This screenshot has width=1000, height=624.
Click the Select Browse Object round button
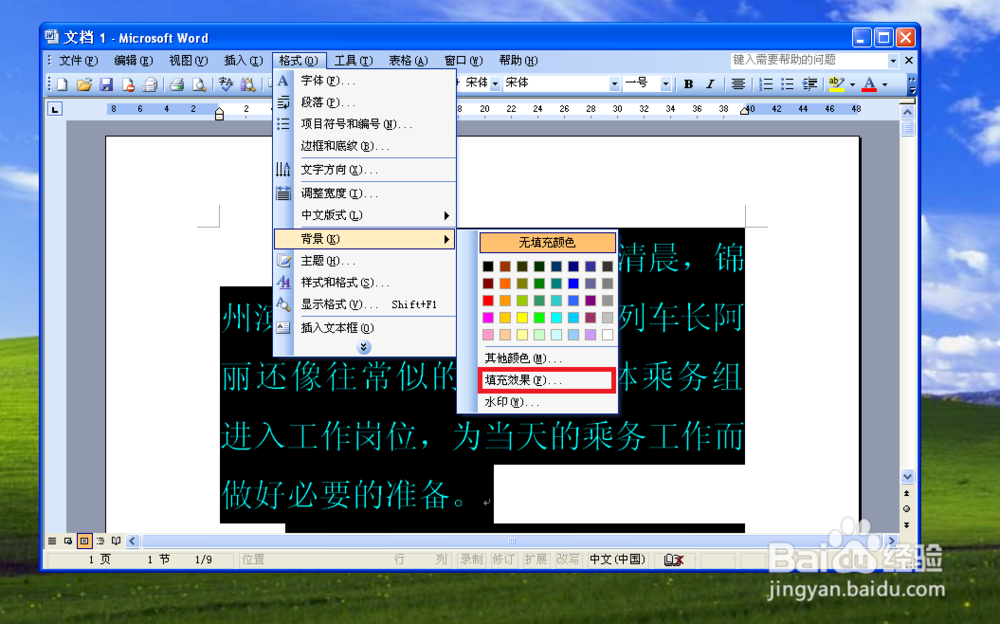pos(906,509)
